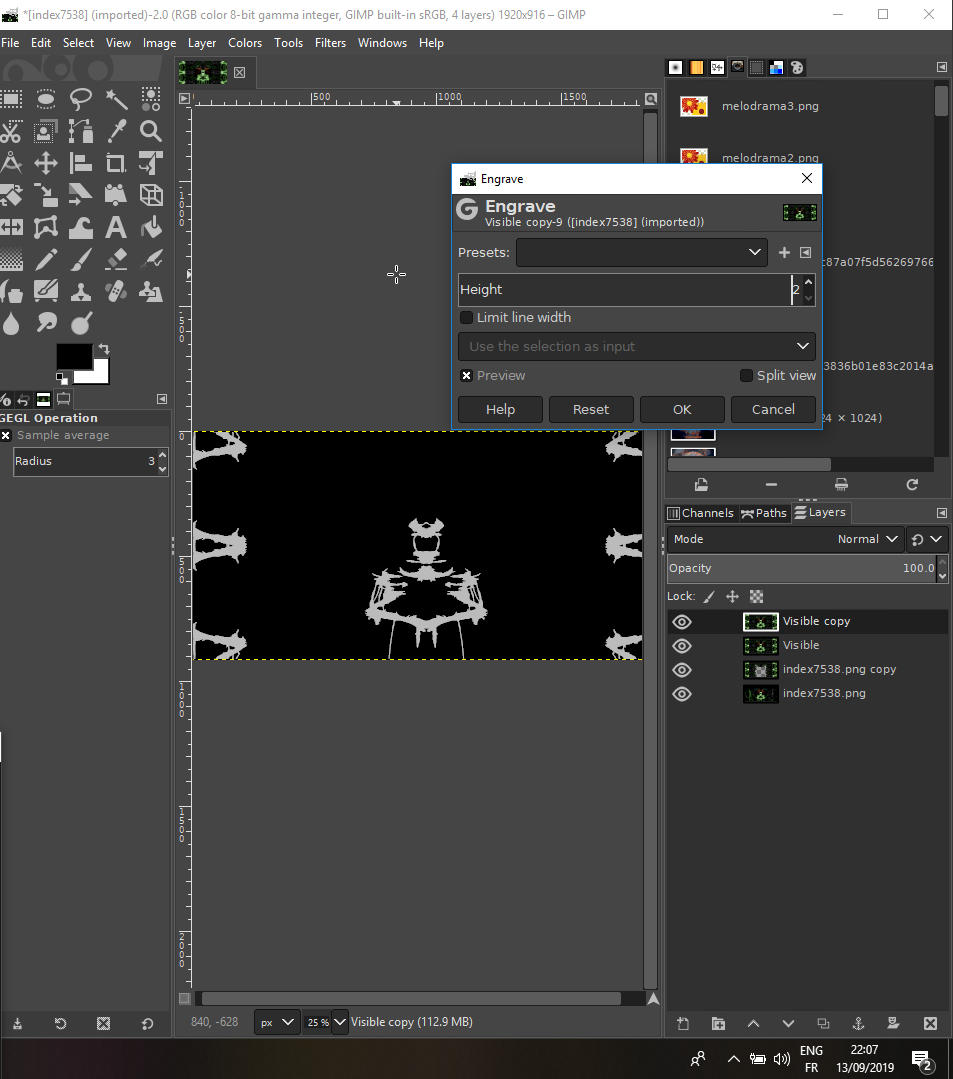Choose the Bucket Fill tool
The width and height of the screenshot is (953, 1079).
(151, 227)
